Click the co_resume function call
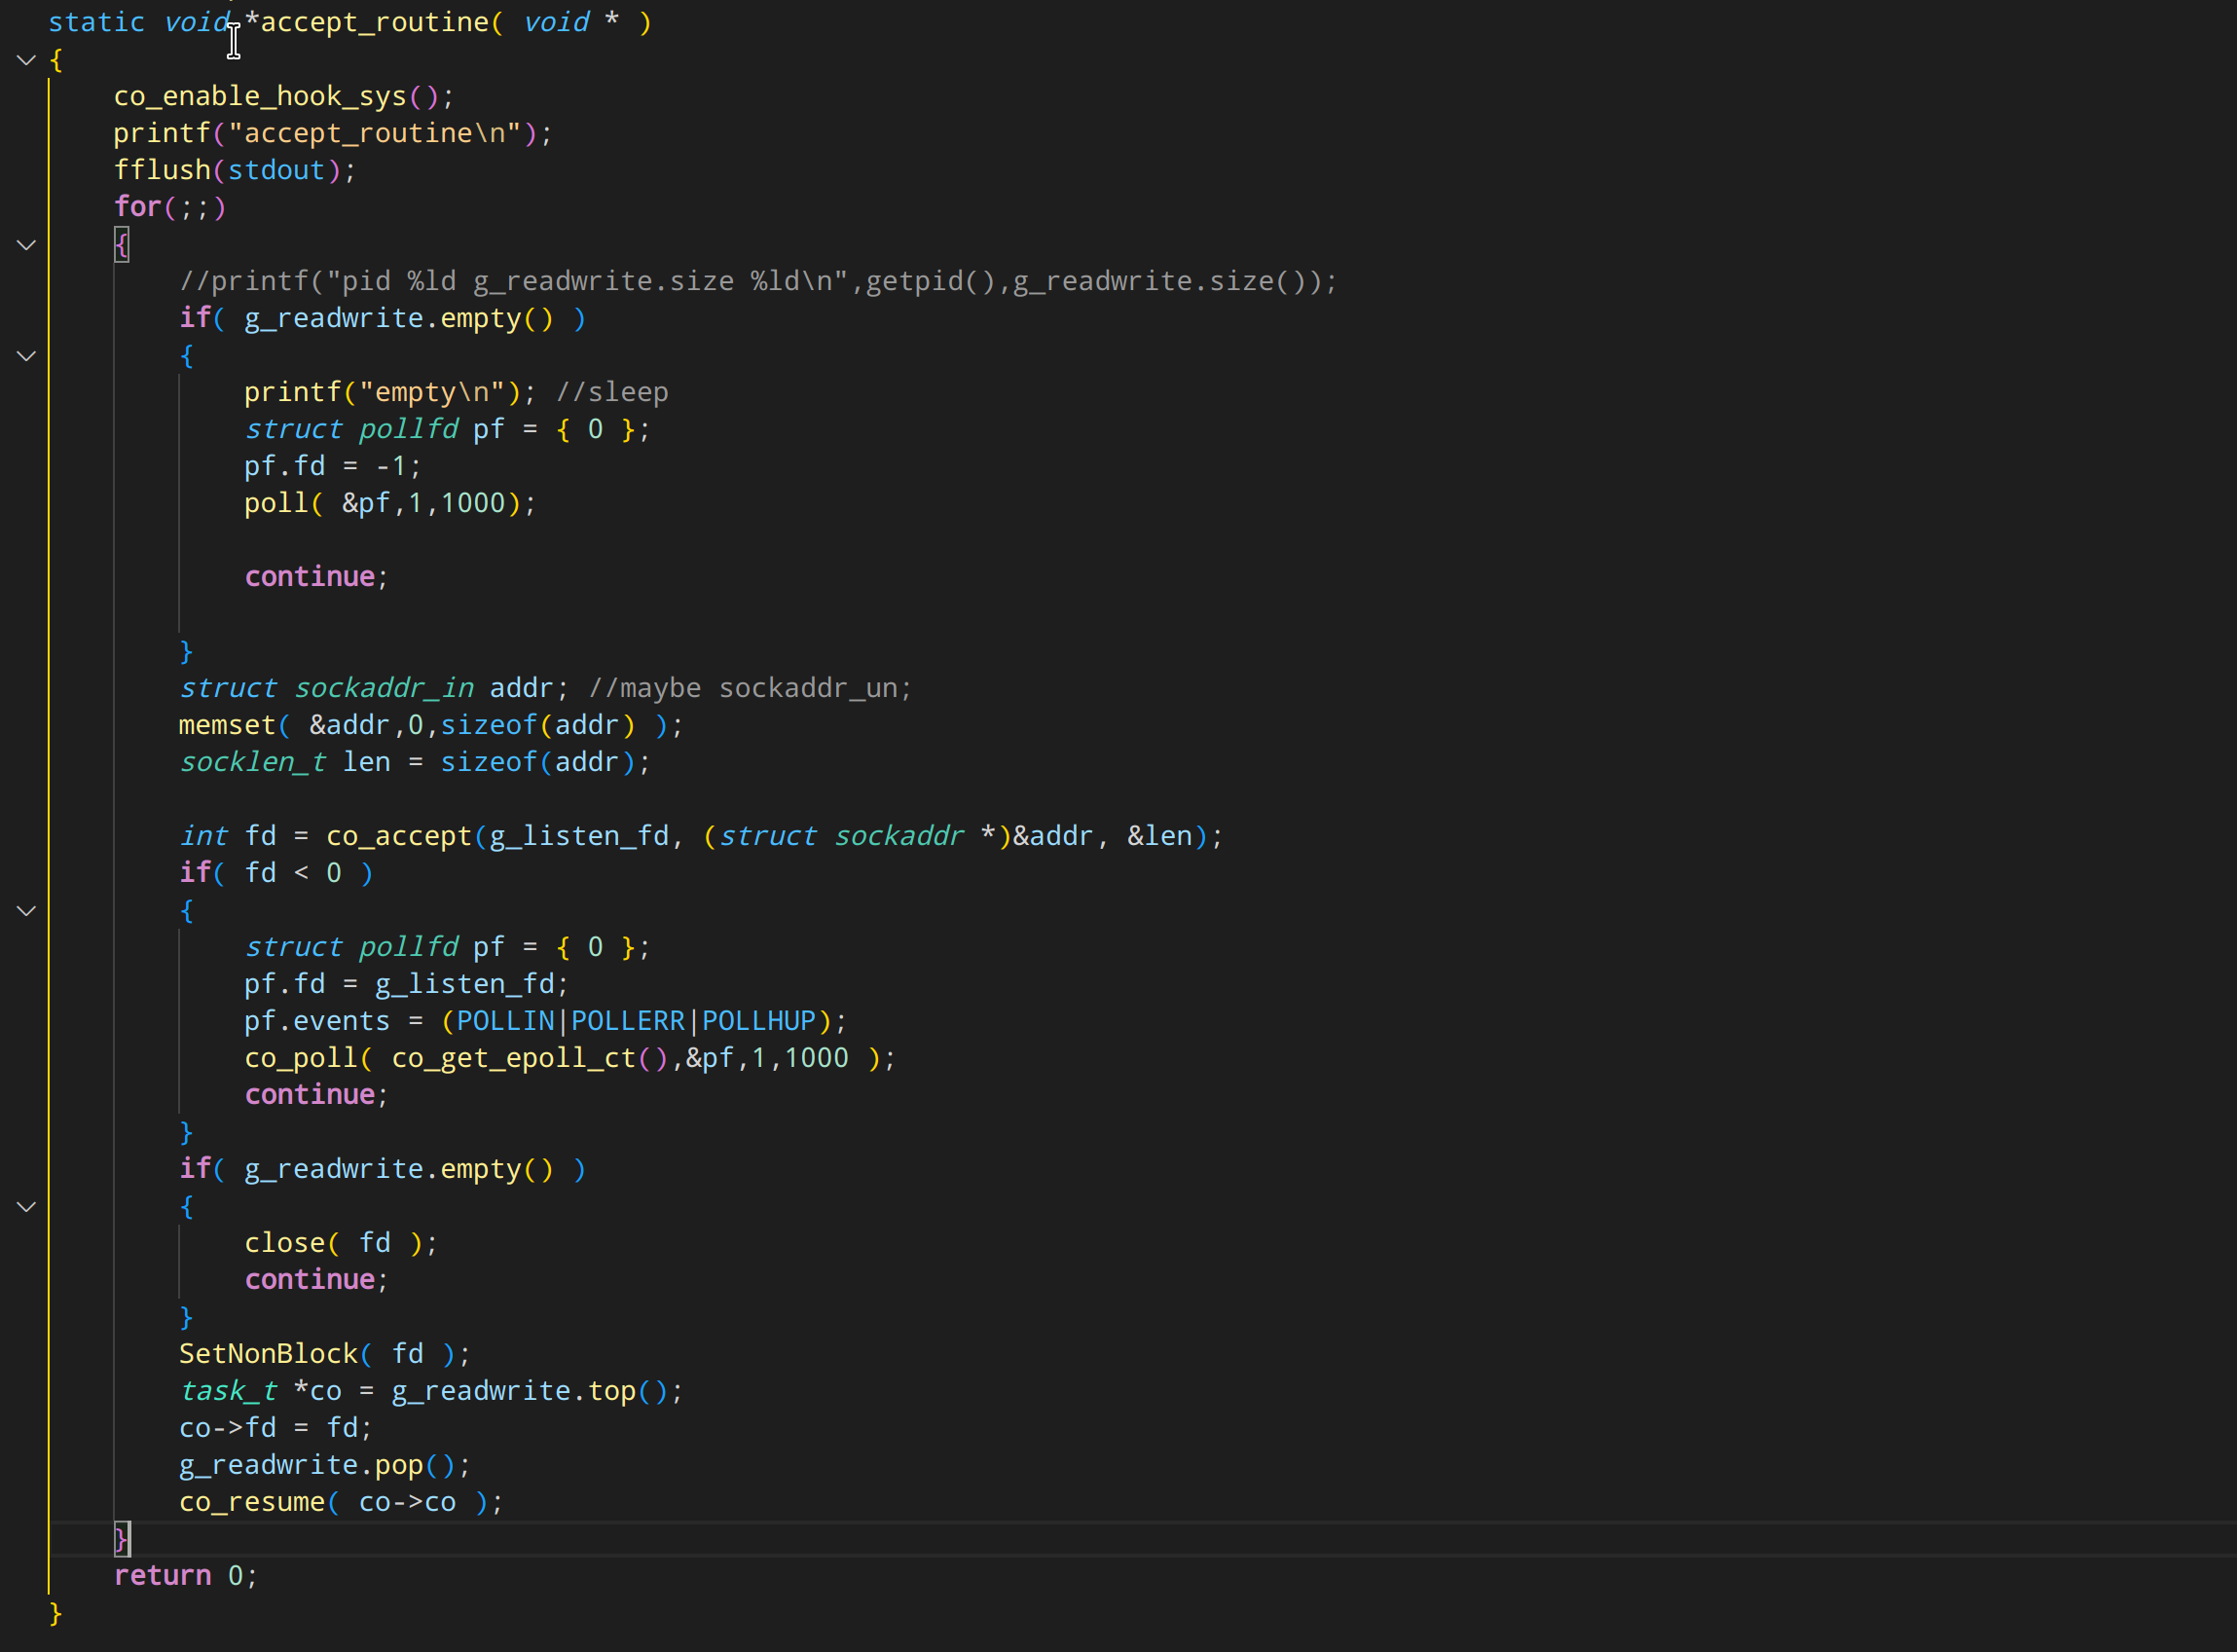The image size is (2237, 1652). [252, 1502]
